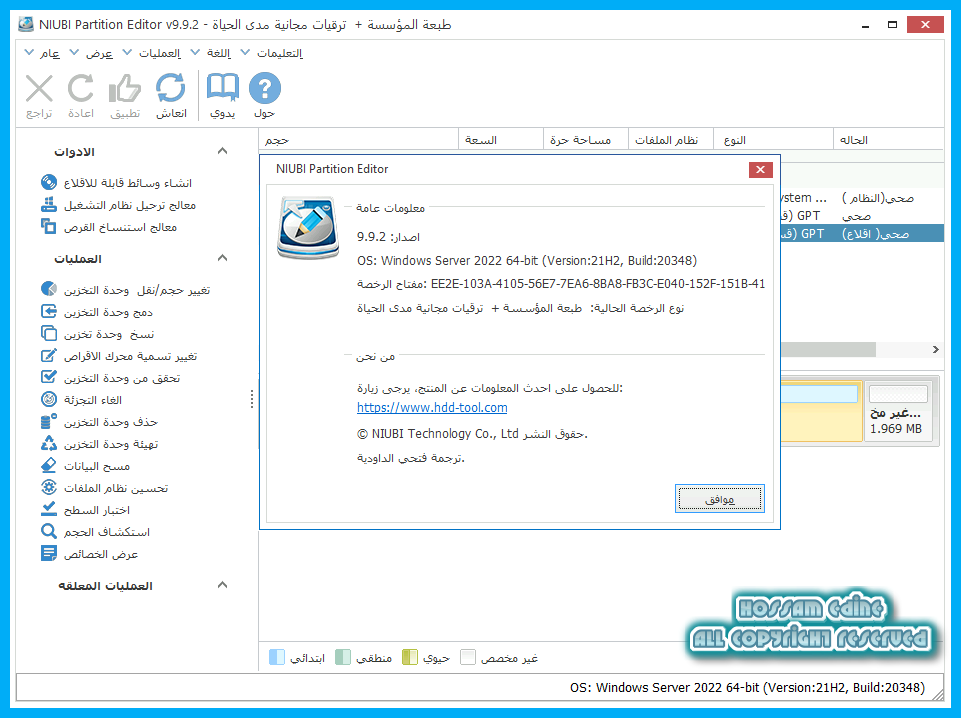
Task: Click the horizontal scrollbar right arrow
Action: (x=935, y=349)
